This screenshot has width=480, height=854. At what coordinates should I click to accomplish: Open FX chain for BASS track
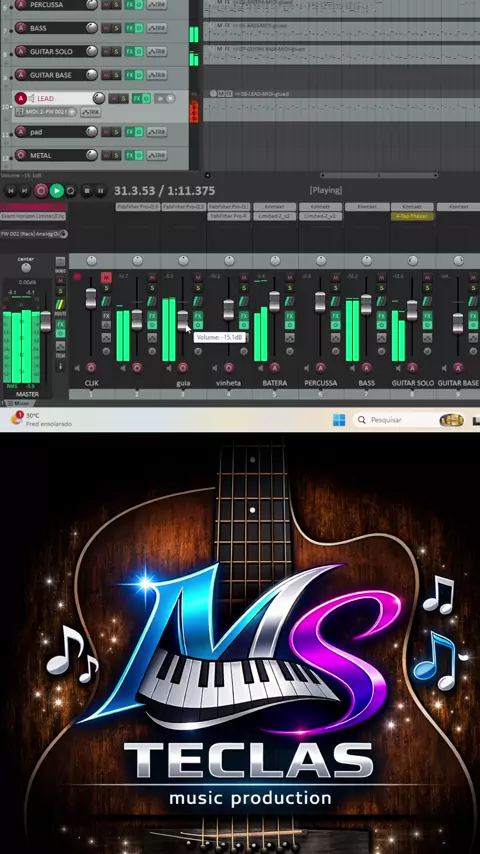tap(130, 28)
